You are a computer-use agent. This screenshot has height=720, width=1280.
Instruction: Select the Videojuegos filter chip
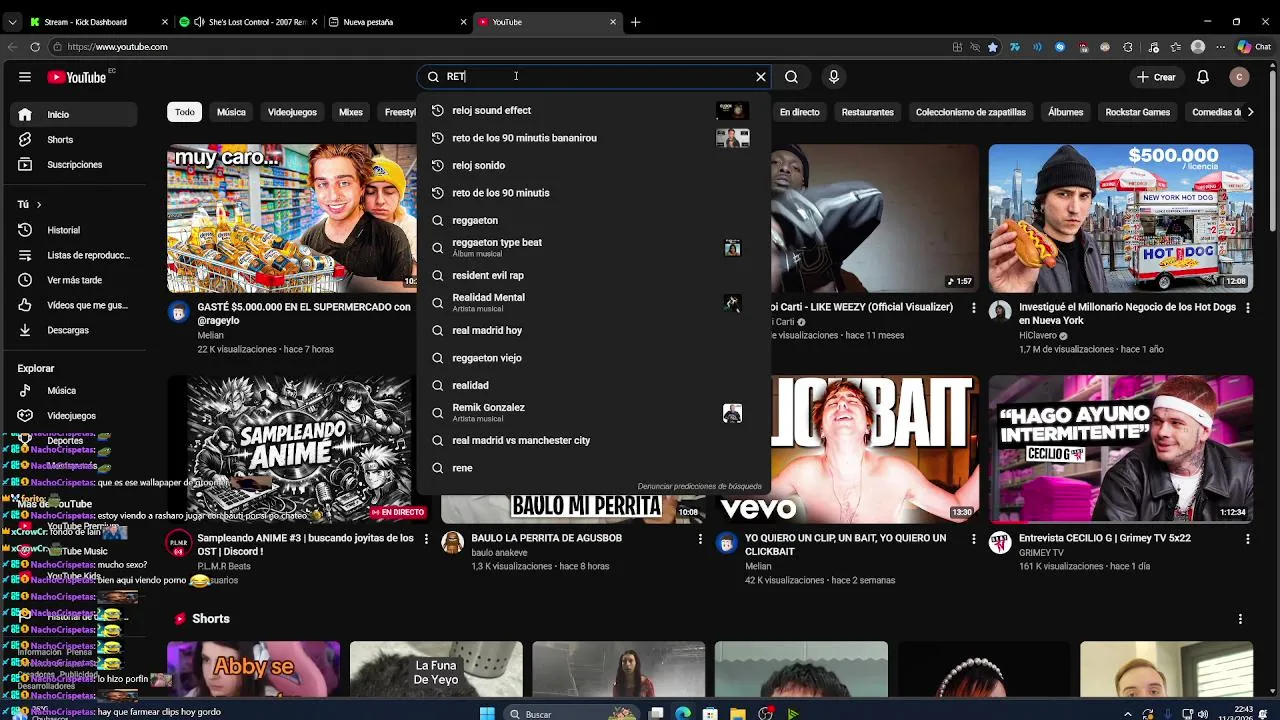[x=292, y=112]
